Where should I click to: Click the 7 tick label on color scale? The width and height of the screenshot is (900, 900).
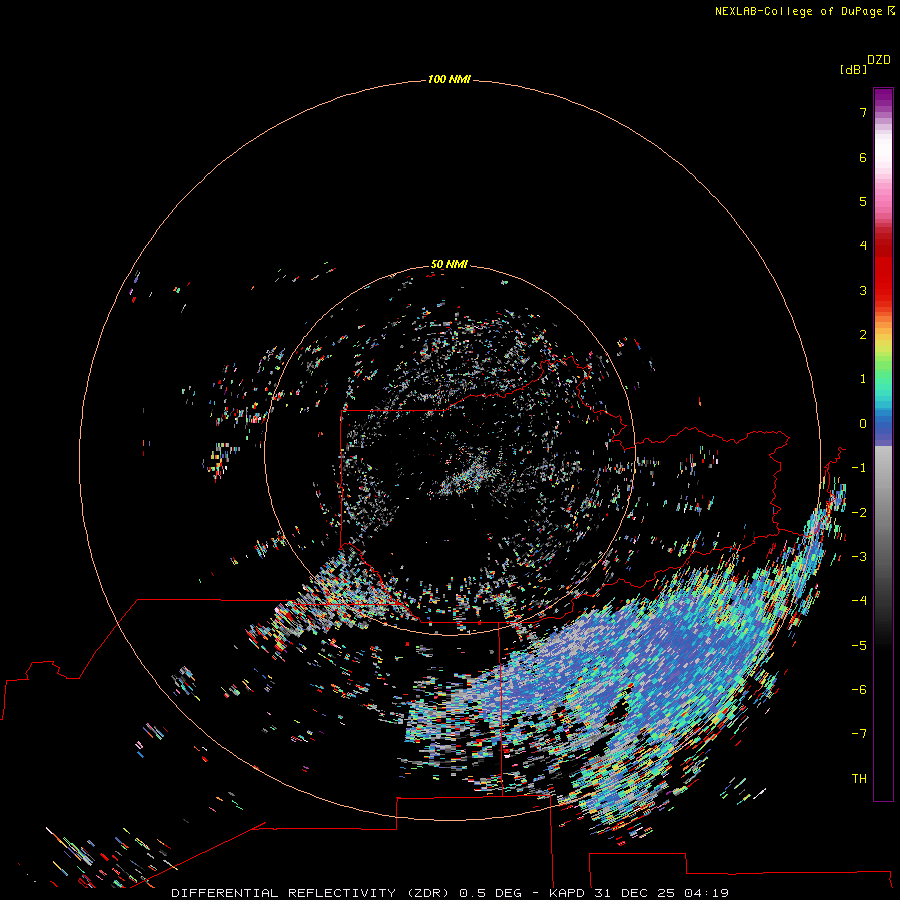863,112
